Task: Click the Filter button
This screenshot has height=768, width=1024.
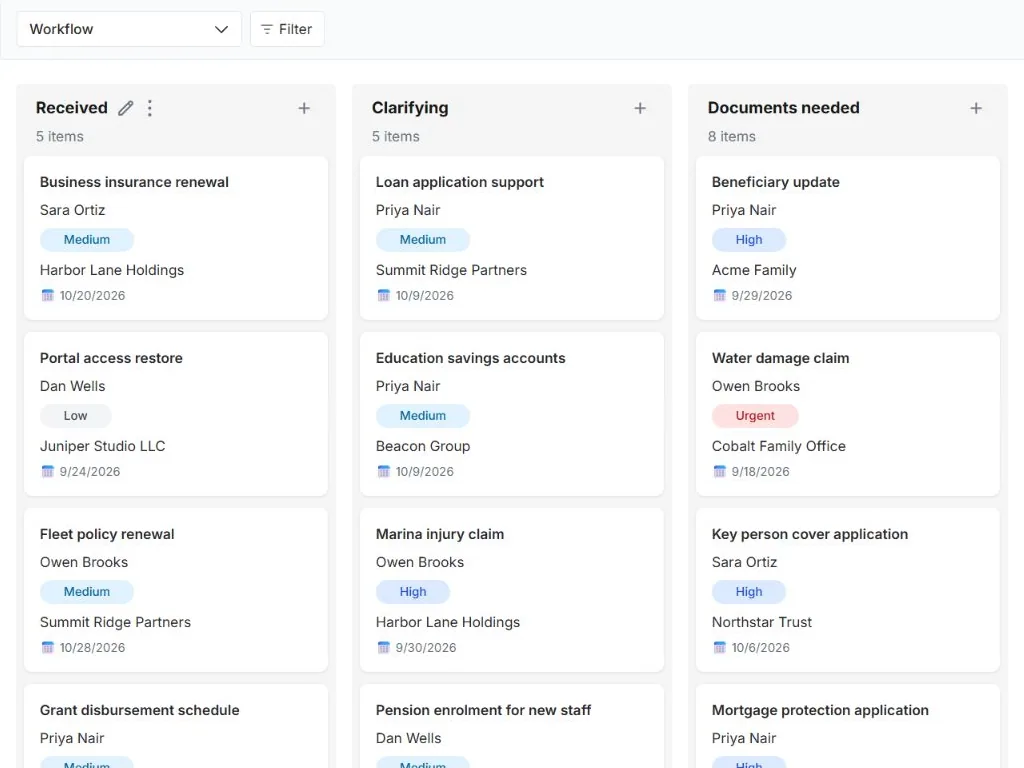Action: pos(287,29)
